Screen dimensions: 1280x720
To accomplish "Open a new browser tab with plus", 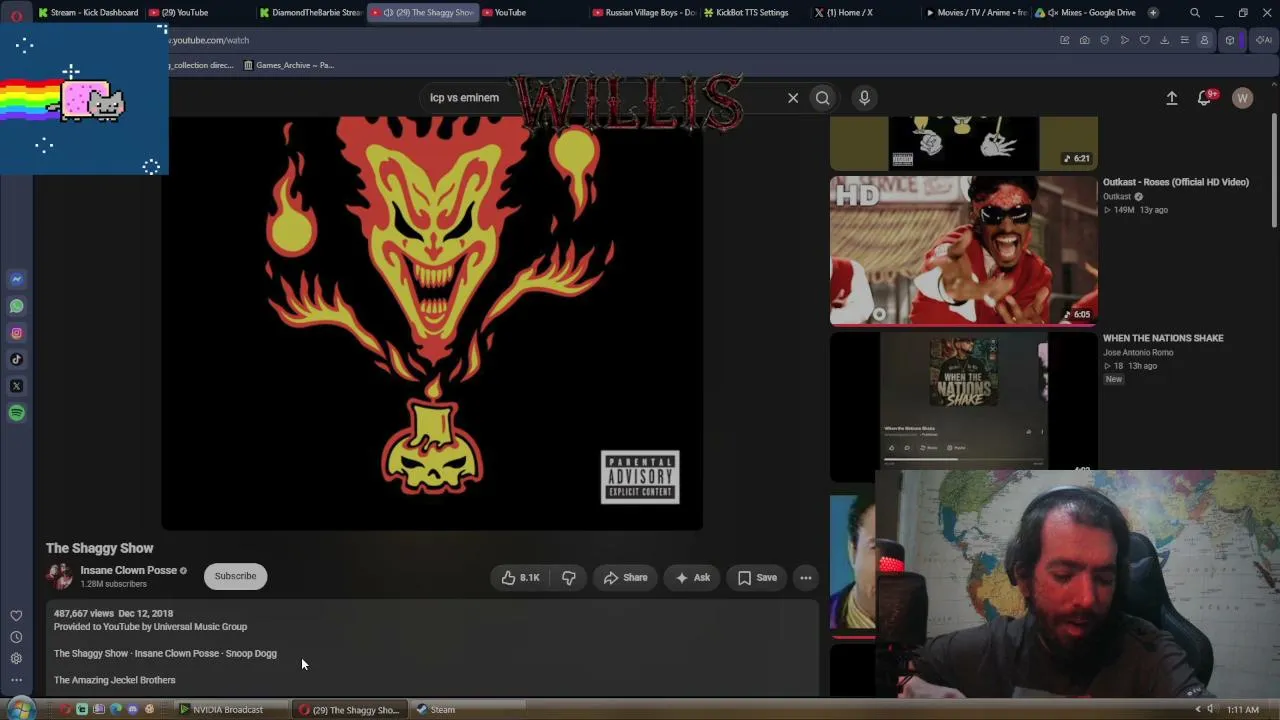I will point(1153,13).
